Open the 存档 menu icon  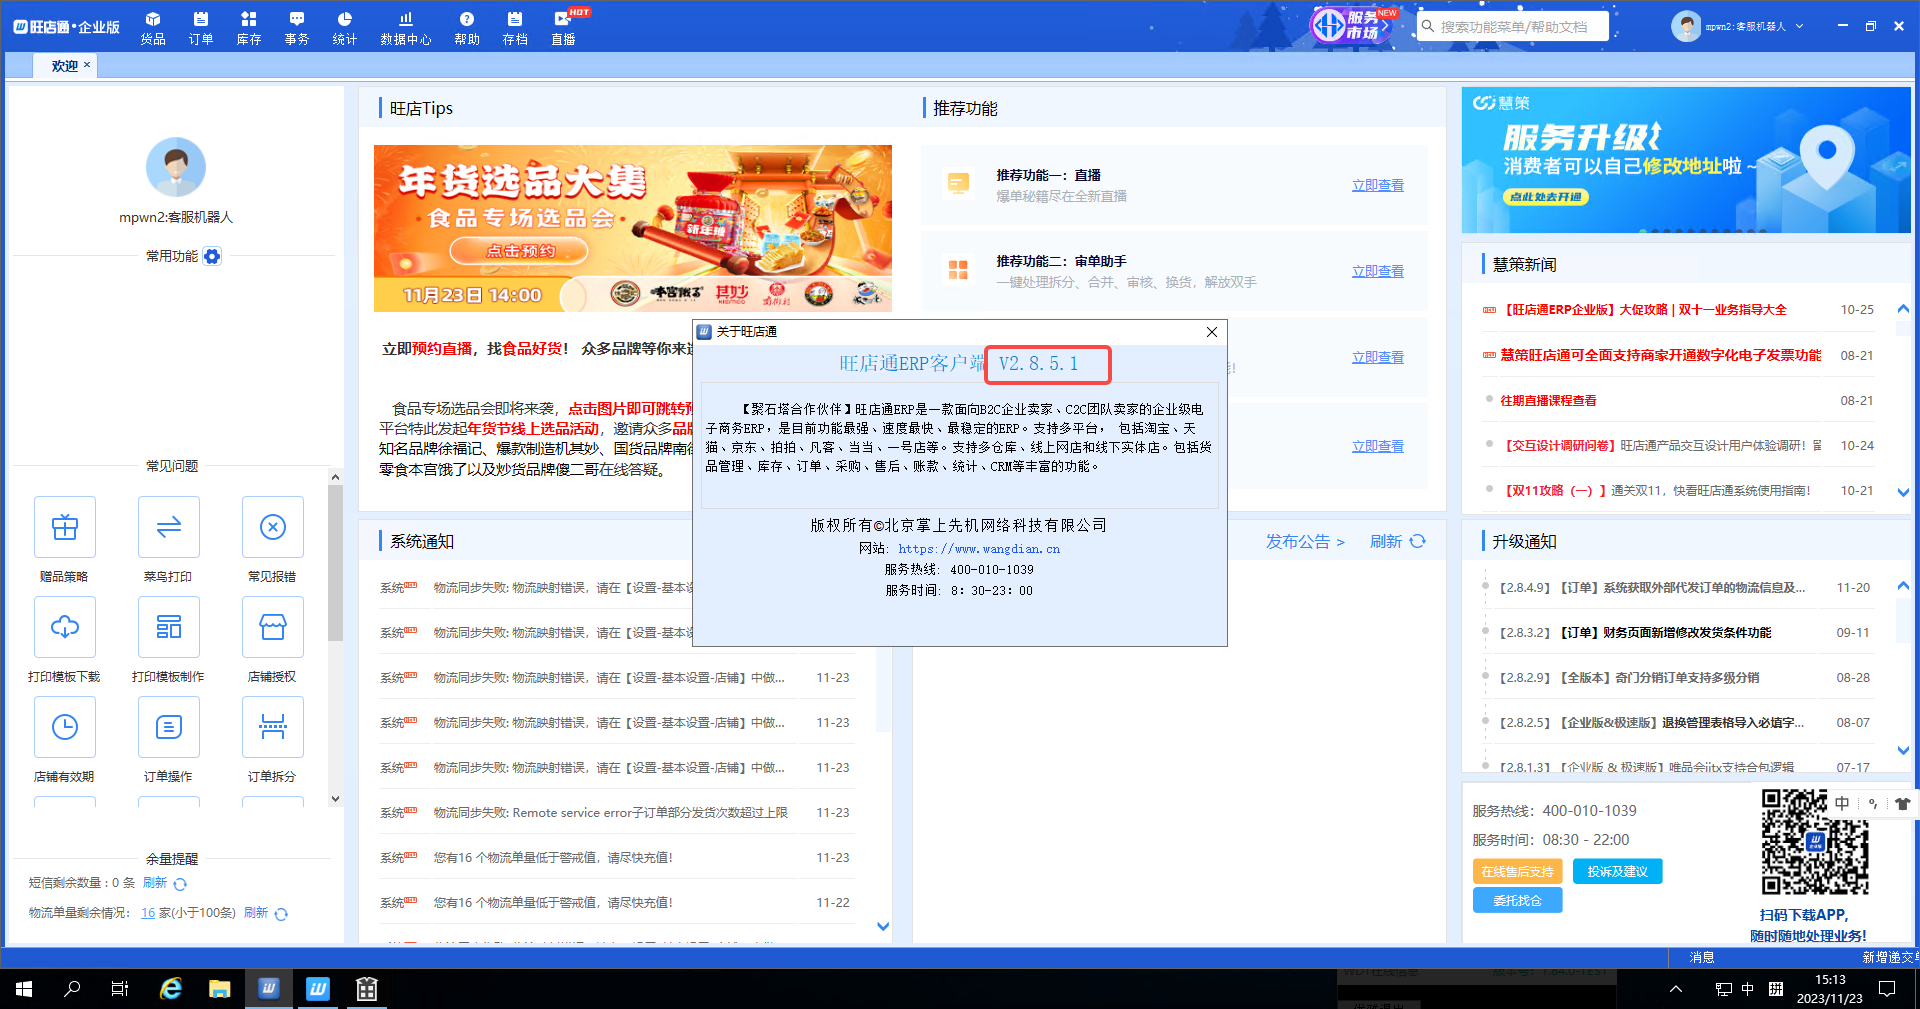click(x=515, y=27)
